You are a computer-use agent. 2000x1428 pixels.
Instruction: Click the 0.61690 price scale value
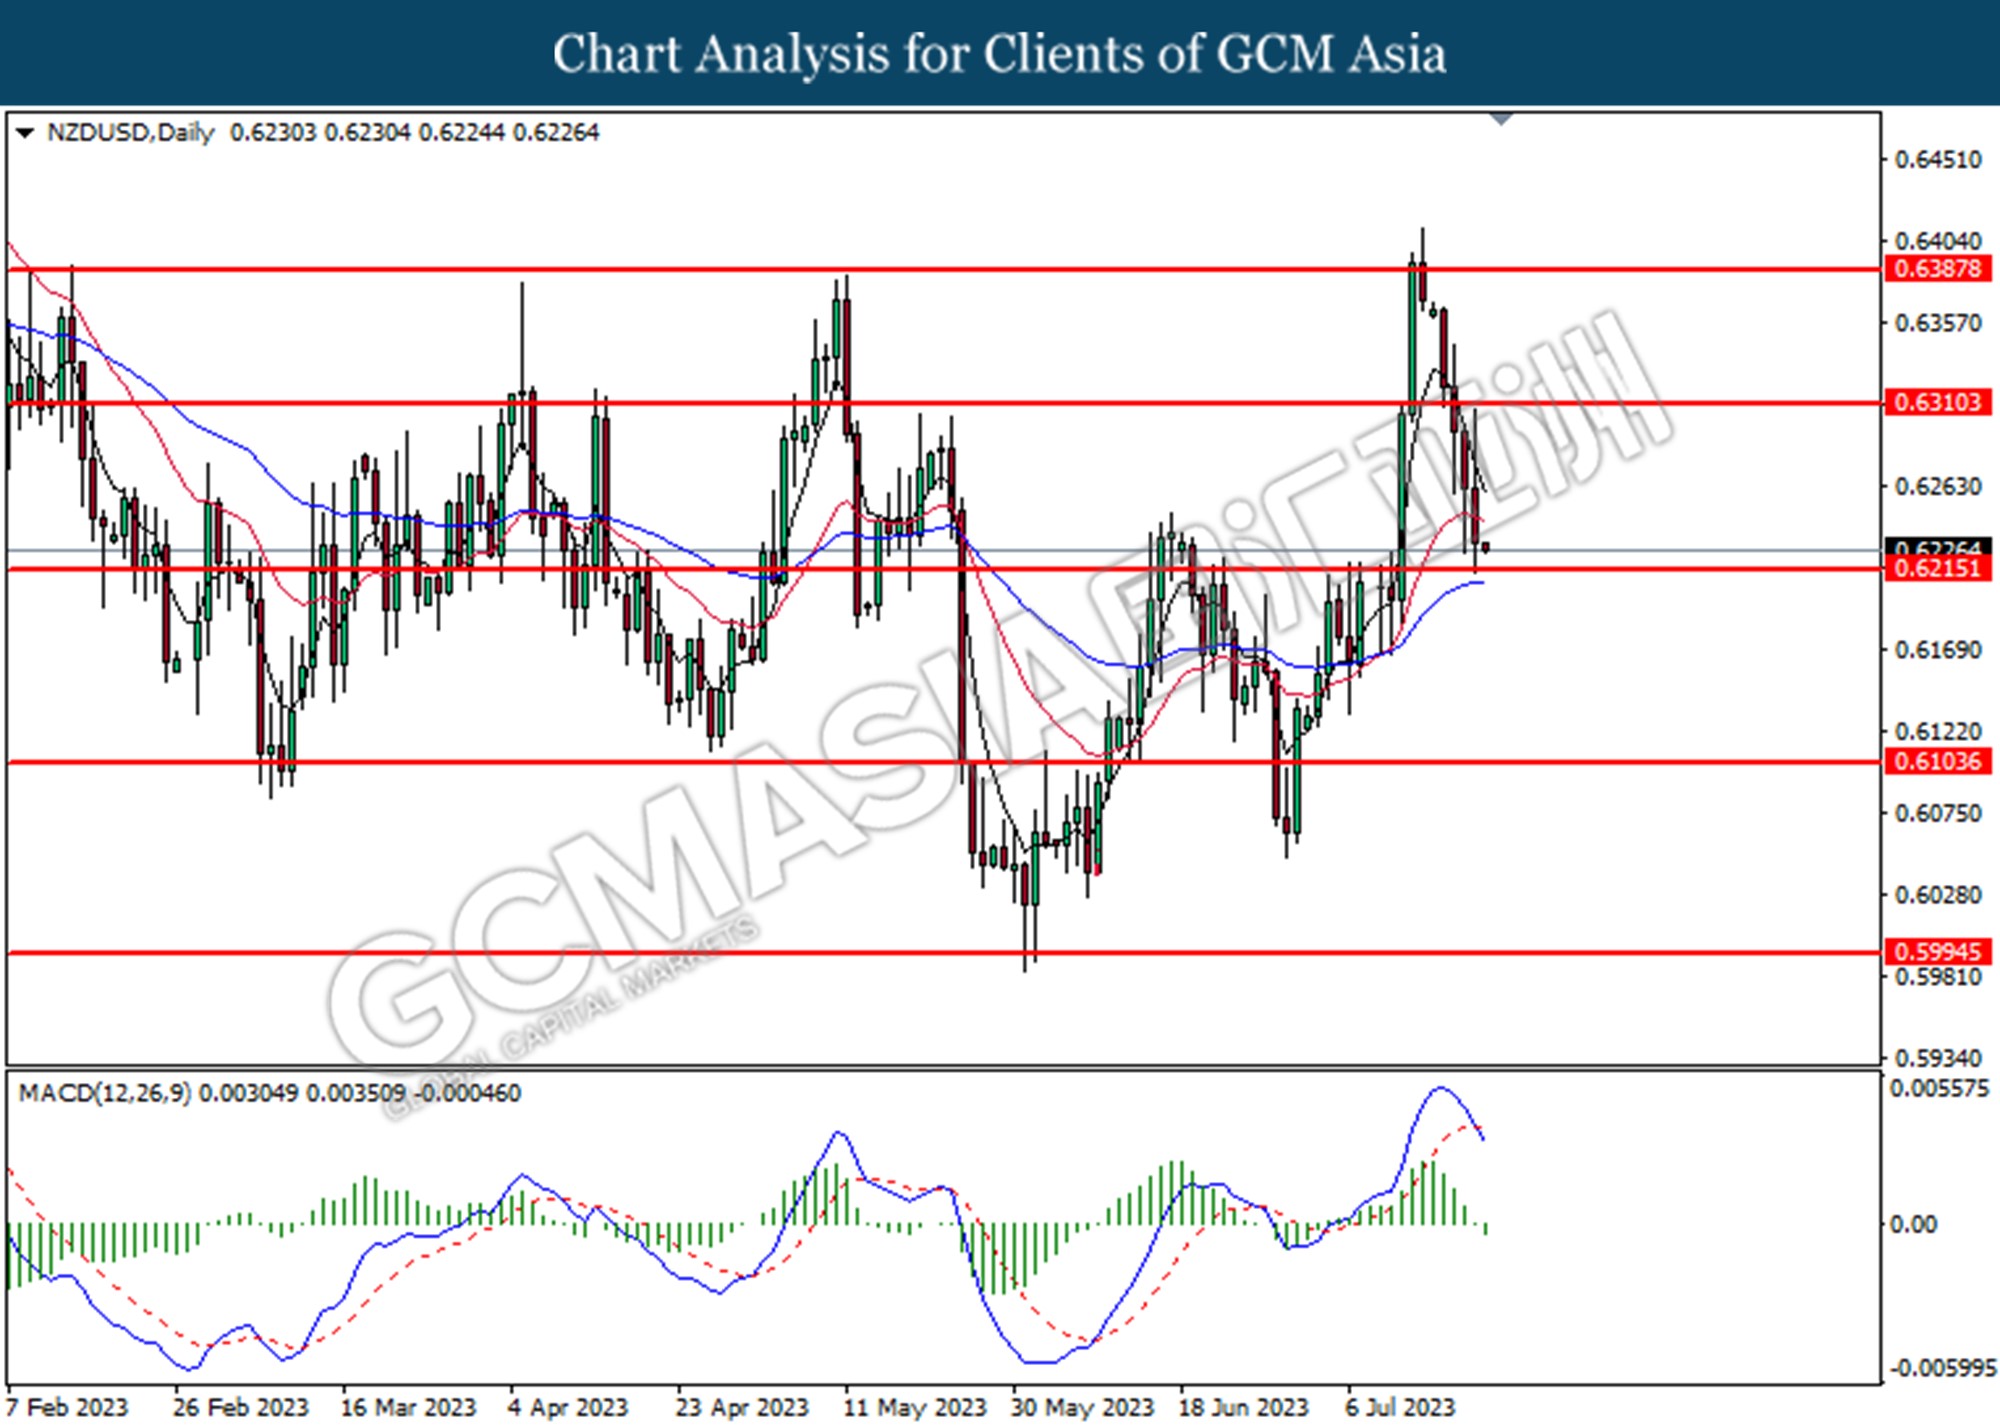coord(1938,650)
